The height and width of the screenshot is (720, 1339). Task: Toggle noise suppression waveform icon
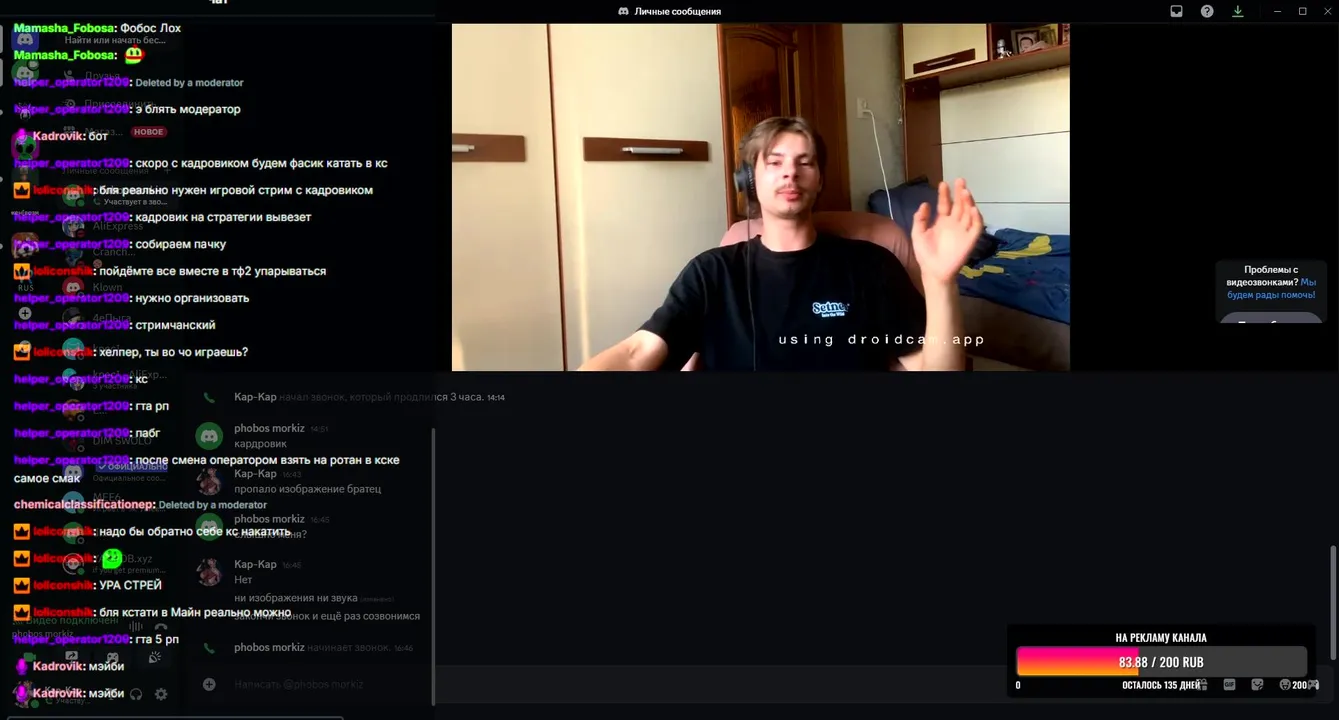pos(135,628)
